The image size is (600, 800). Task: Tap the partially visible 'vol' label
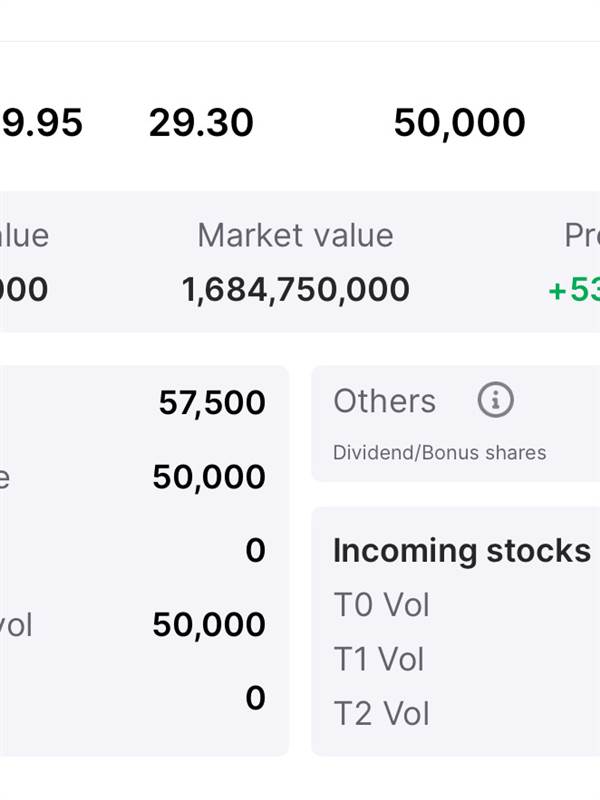coord(16,625)
